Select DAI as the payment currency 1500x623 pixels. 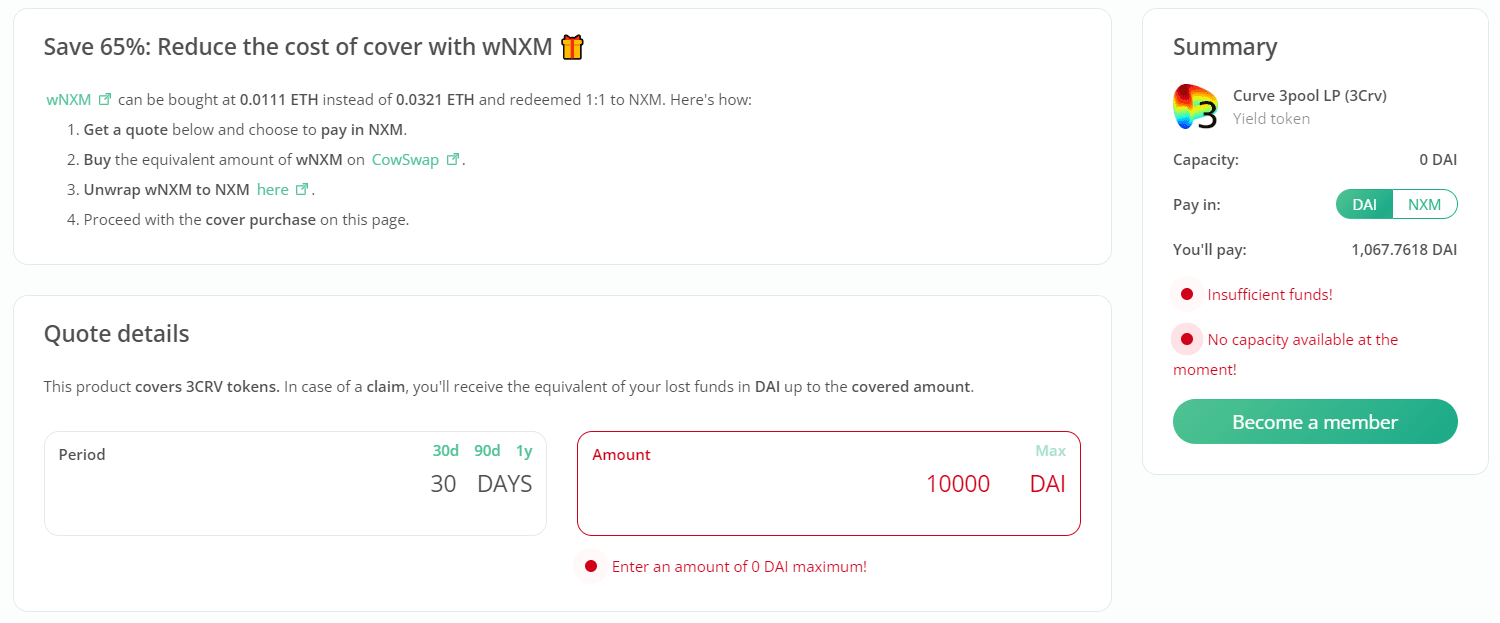click(1364, 204)
